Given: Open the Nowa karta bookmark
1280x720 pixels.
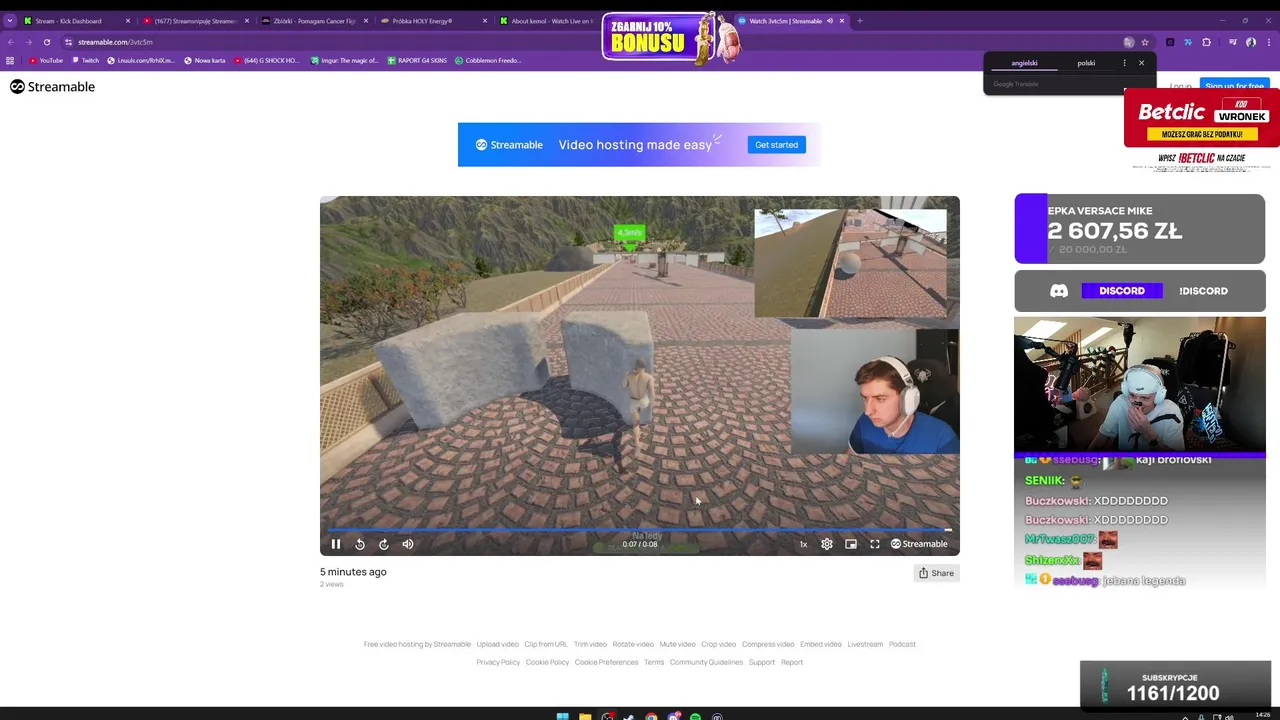Looking at the screenshot, I should pyautogui.click(x=205, y=61).
